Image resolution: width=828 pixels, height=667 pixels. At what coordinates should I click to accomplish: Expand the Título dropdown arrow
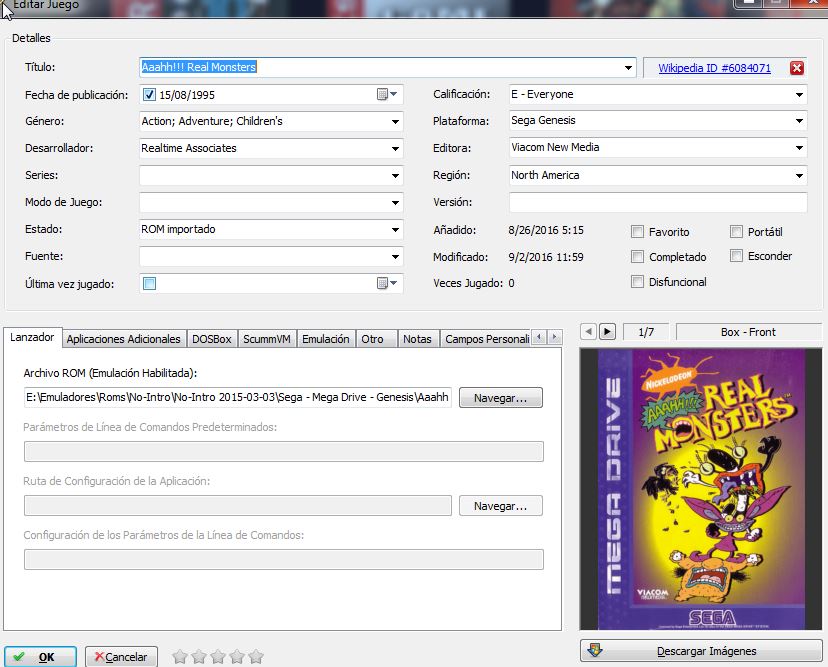628,68
